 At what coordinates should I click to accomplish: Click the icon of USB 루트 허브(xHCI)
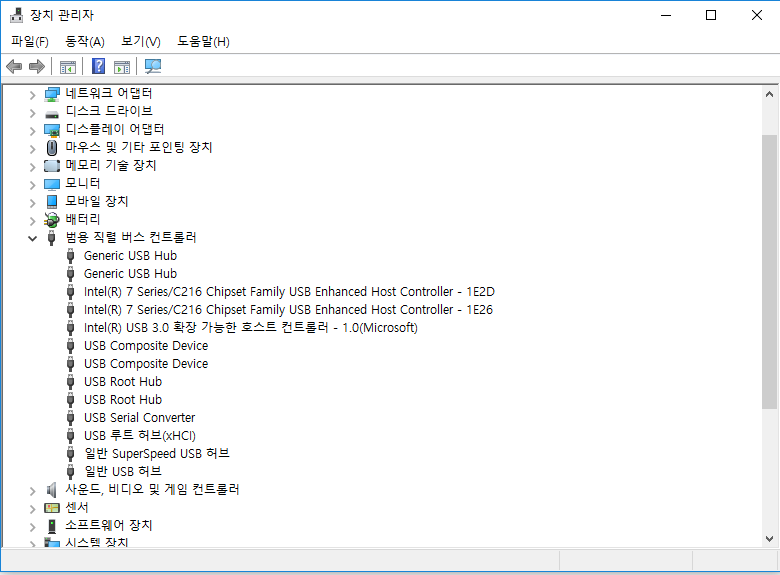click(71, 436)
